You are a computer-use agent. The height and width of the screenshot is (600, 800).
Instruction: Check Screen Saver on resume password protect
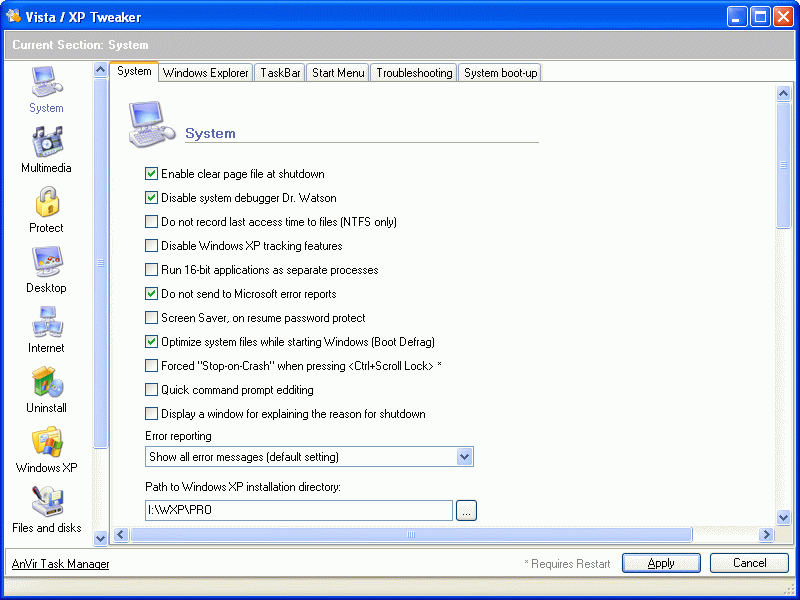pos(151,317)
